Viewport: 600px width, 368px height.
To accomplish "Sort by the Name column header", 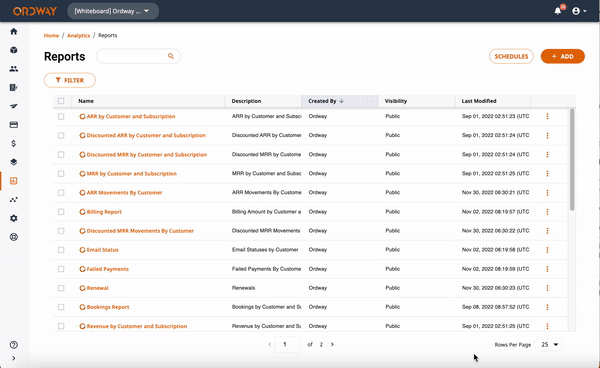I will tap(86, 101).
